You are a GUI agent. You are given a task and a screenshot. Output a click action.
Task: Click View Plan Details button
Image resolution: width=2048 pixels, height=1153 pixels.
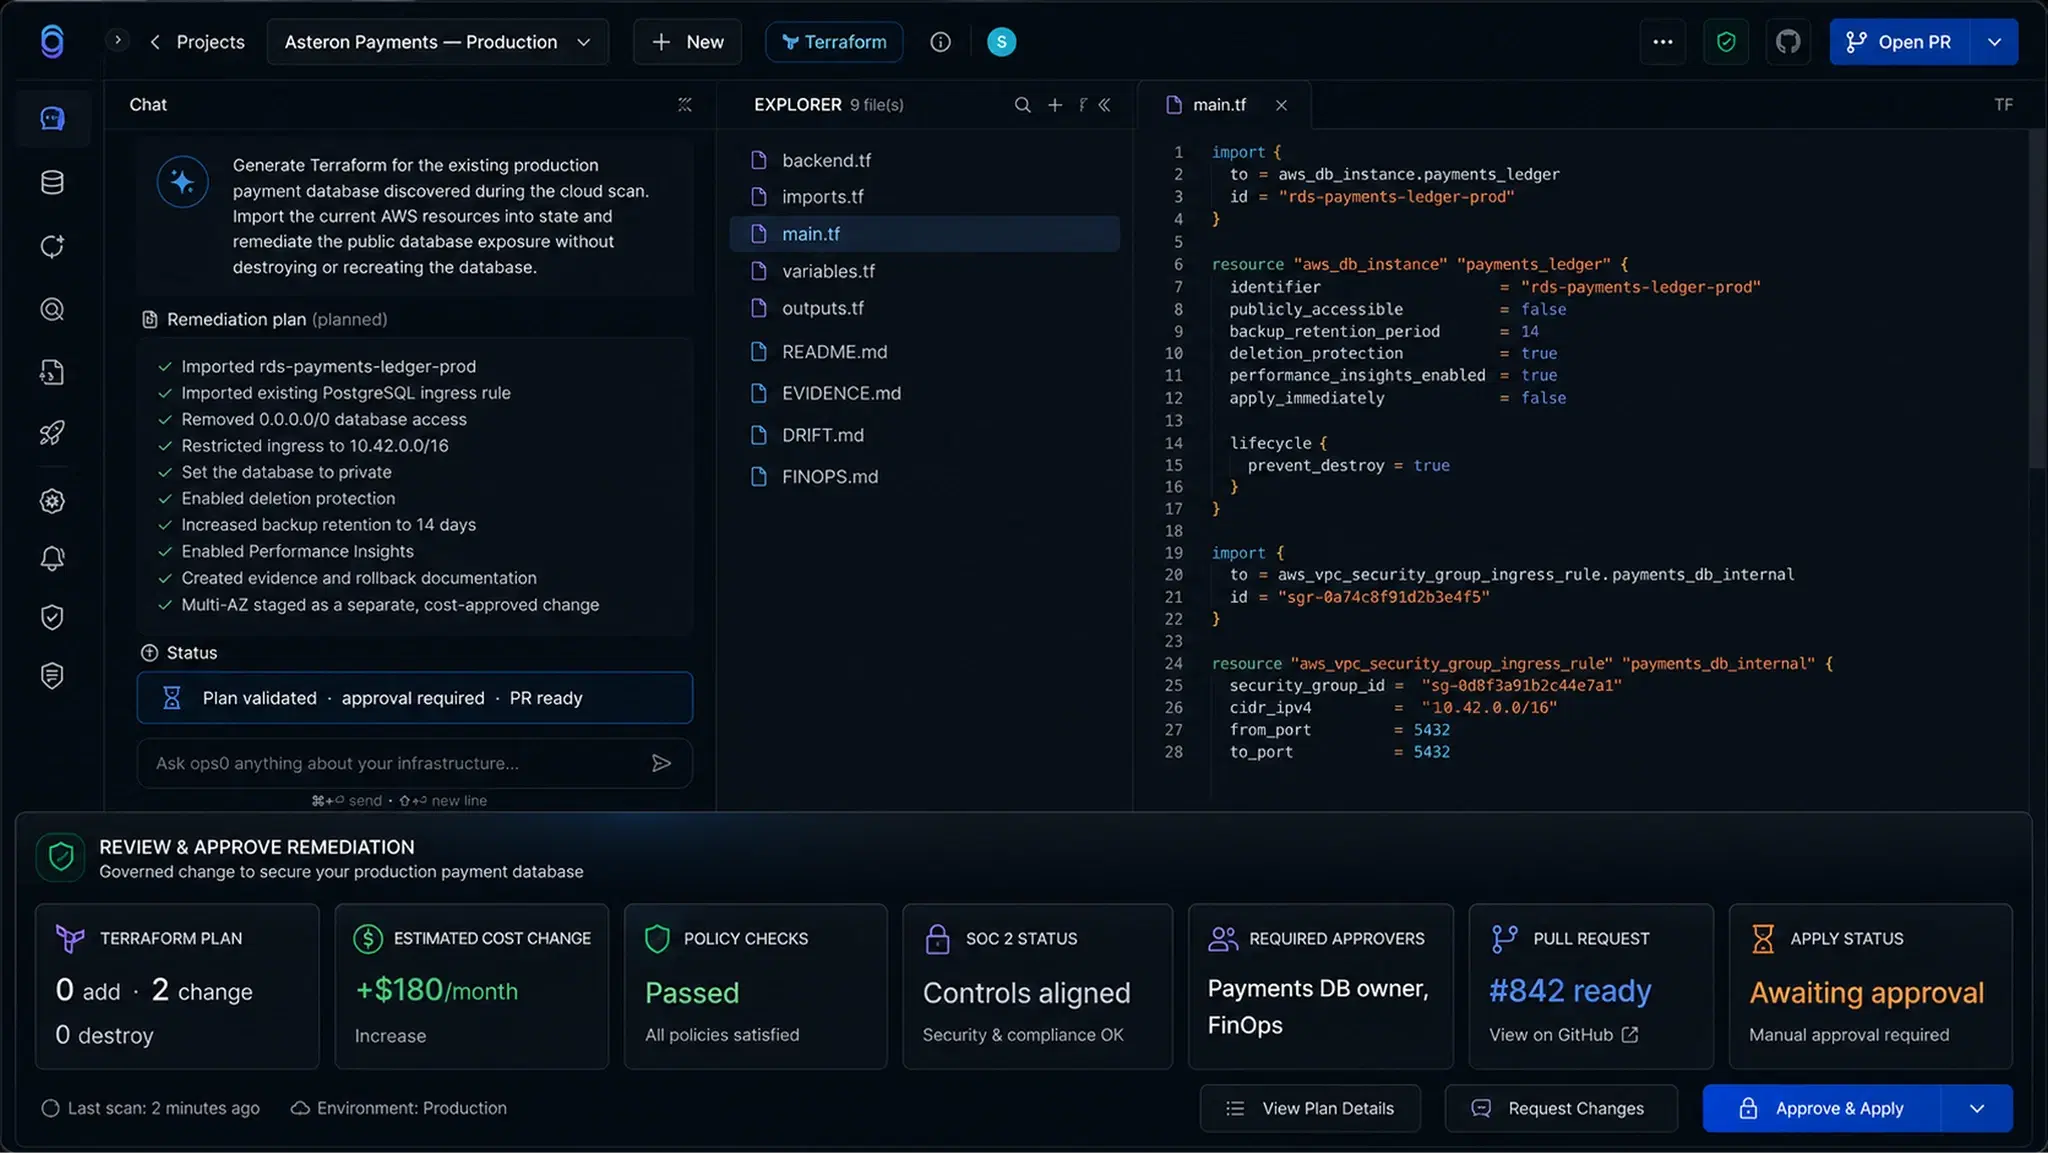coord(1310,1108)
